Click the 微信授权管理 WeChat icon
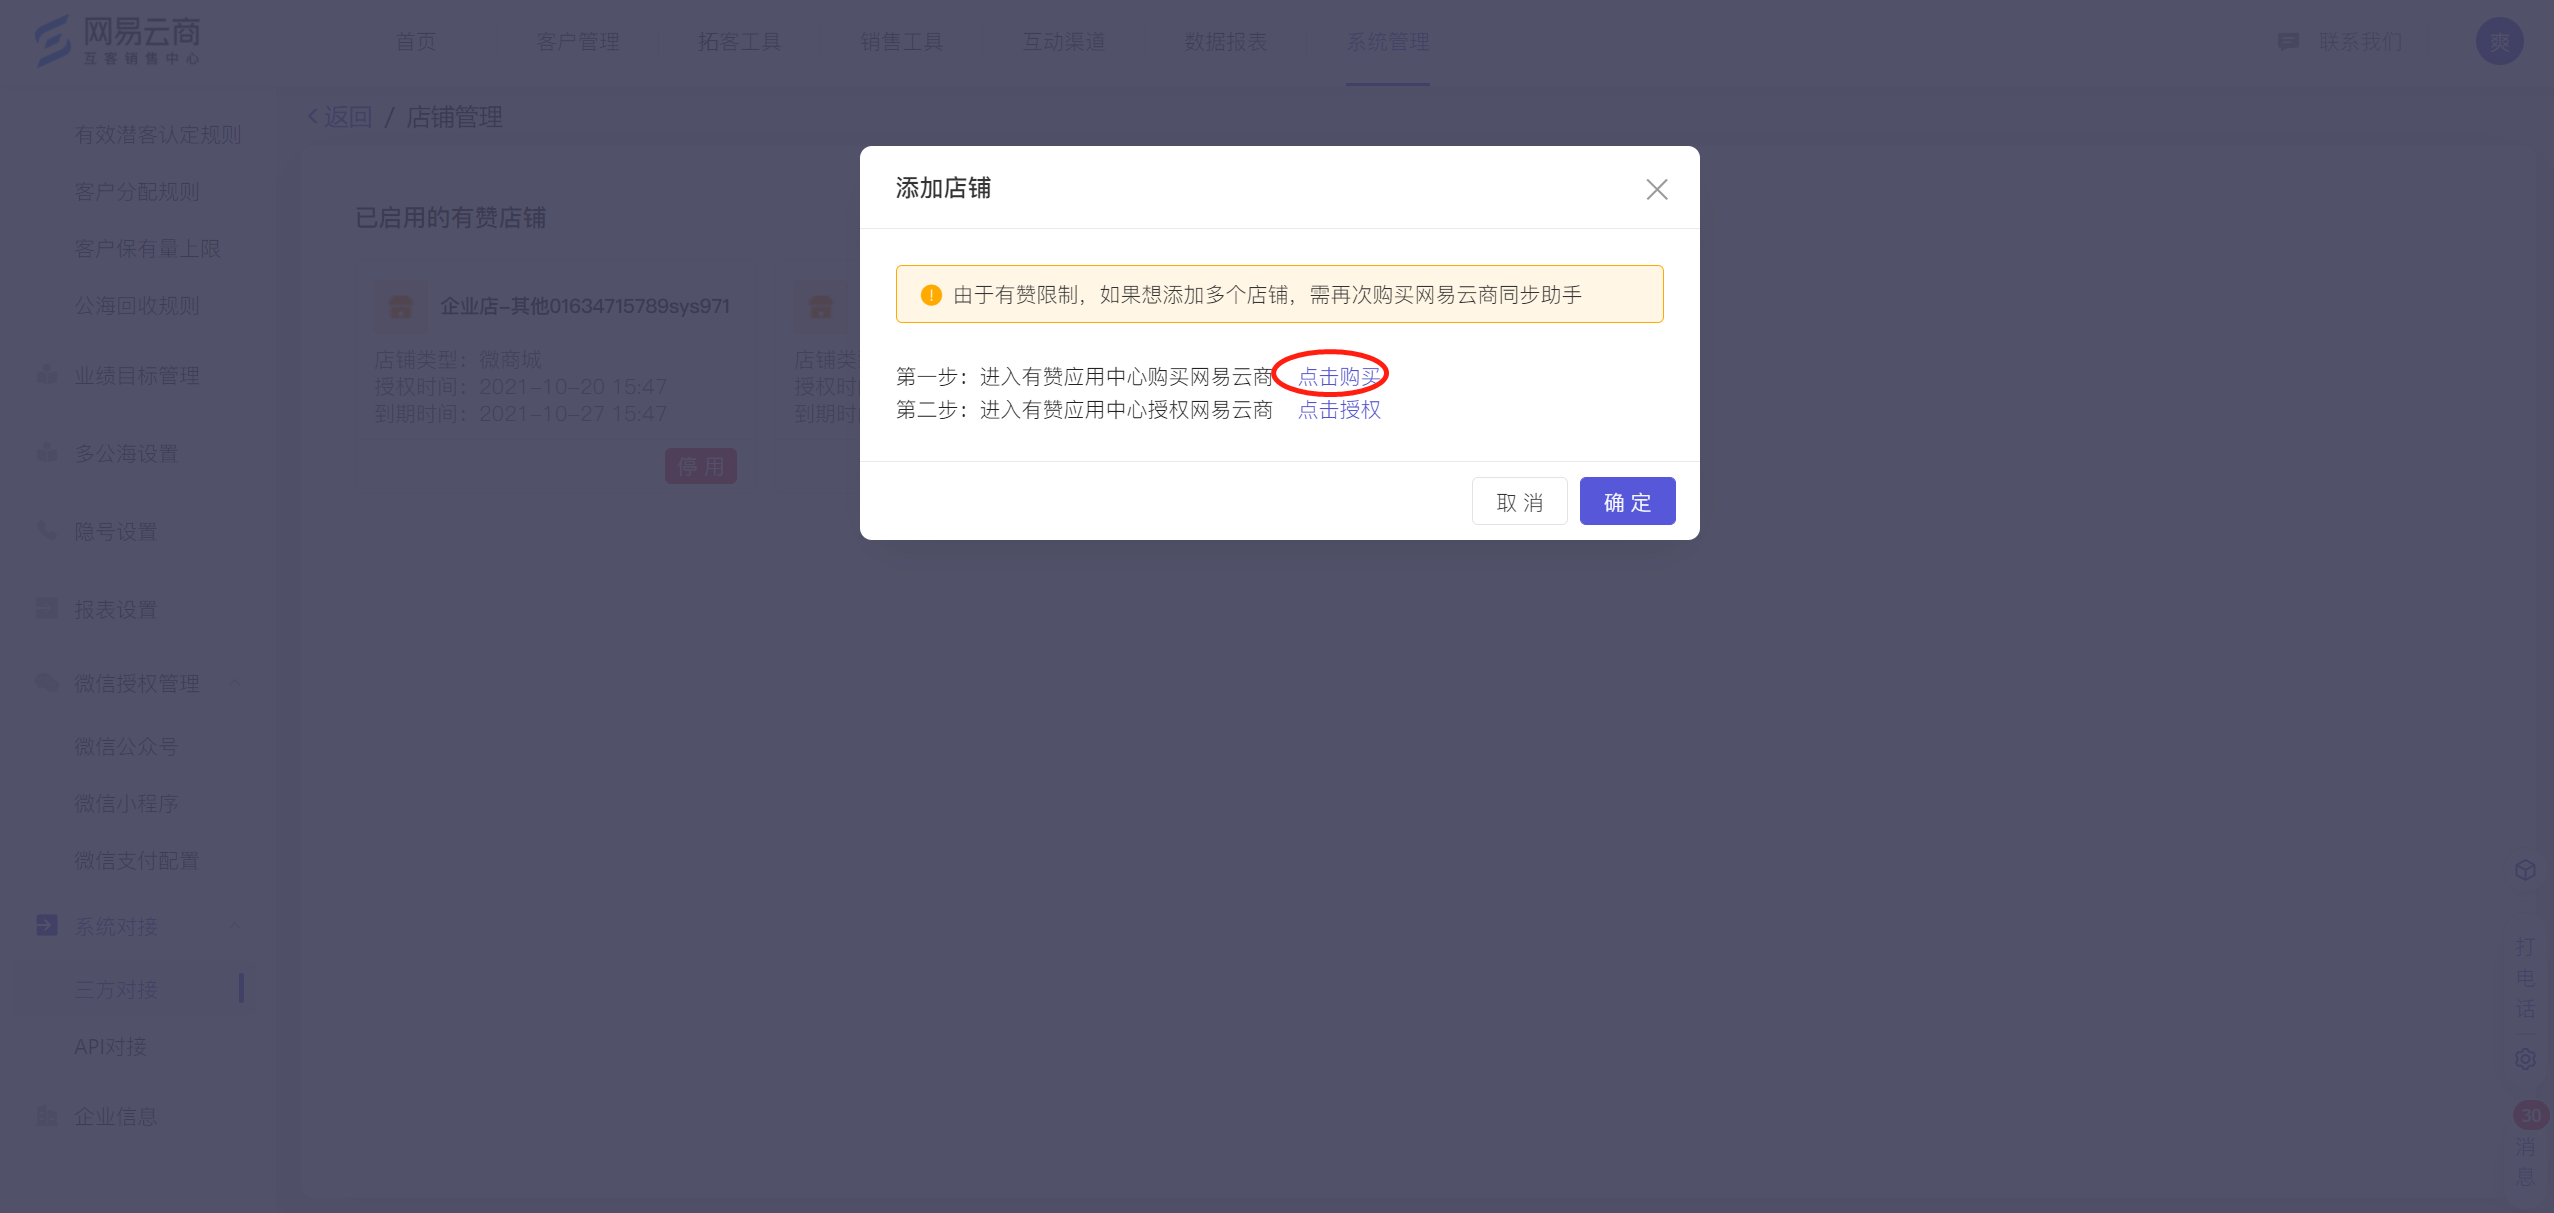Screen dimensions: 2554x1213 coord(46,683)
